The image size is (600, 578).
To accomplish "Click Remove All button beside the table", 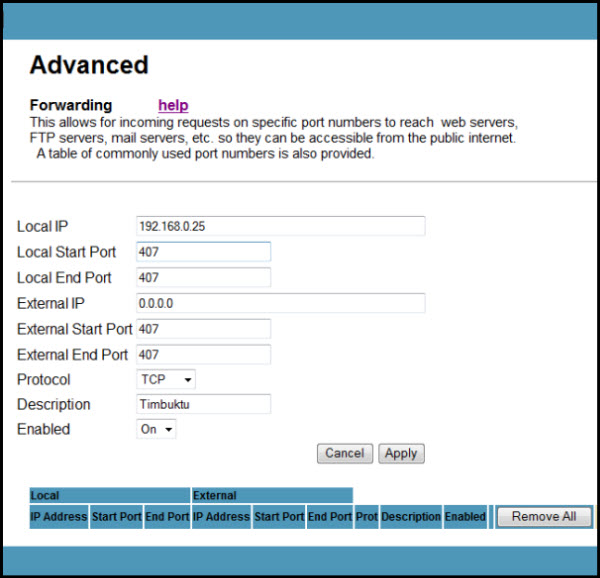I will (x=544, y=517).
